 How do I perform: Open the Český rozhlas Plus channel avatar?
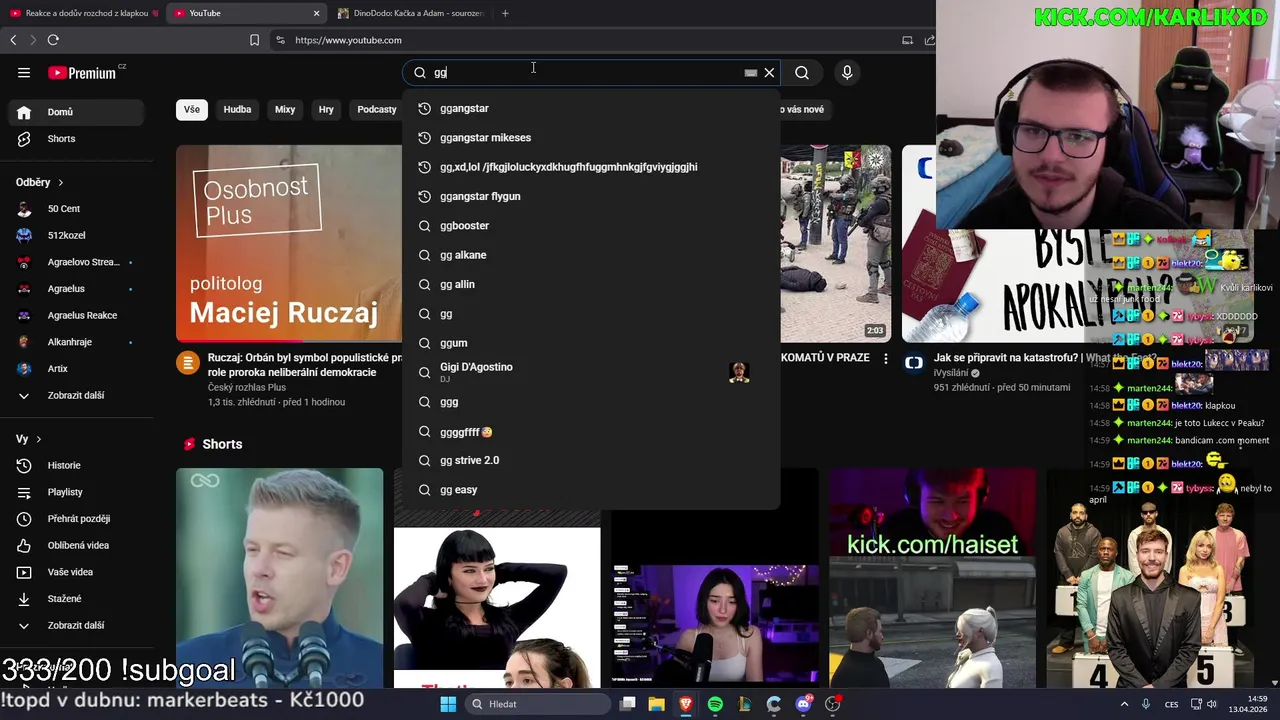pos(188,363)
